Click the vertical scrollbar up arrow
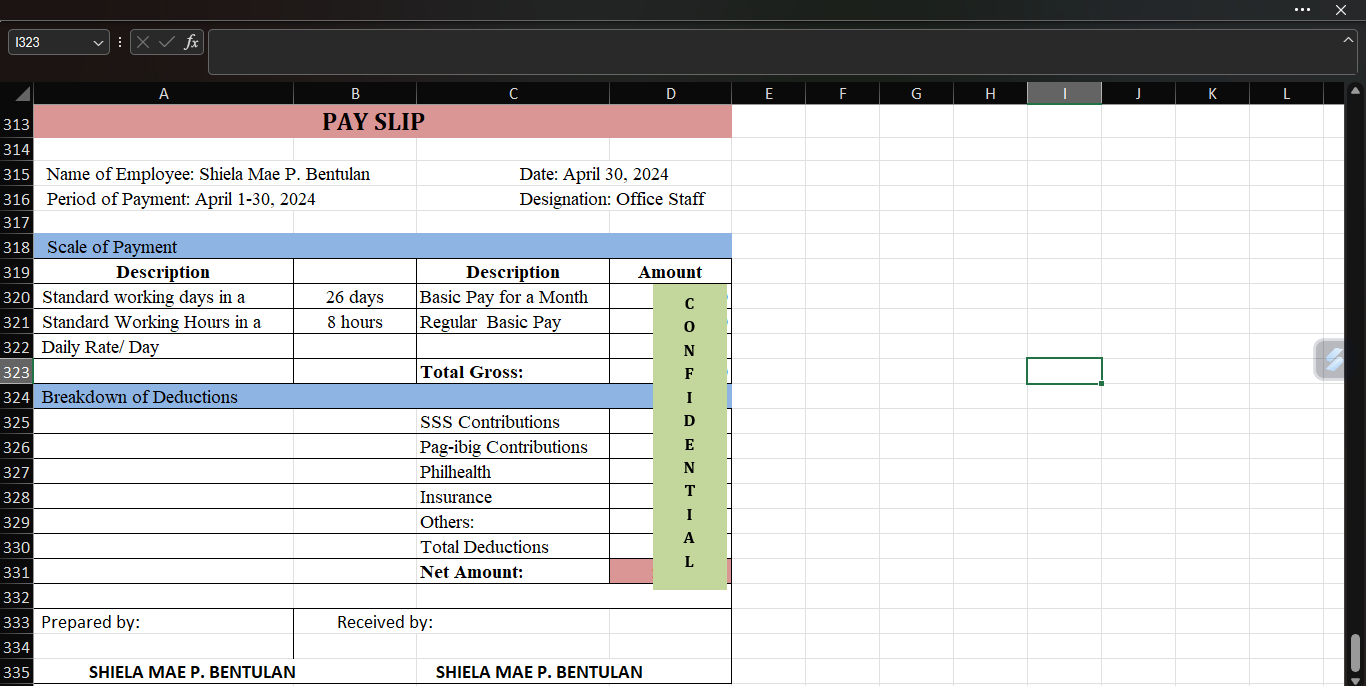The width and height of the screenshot is (1366, 686). coord(1356,90)
